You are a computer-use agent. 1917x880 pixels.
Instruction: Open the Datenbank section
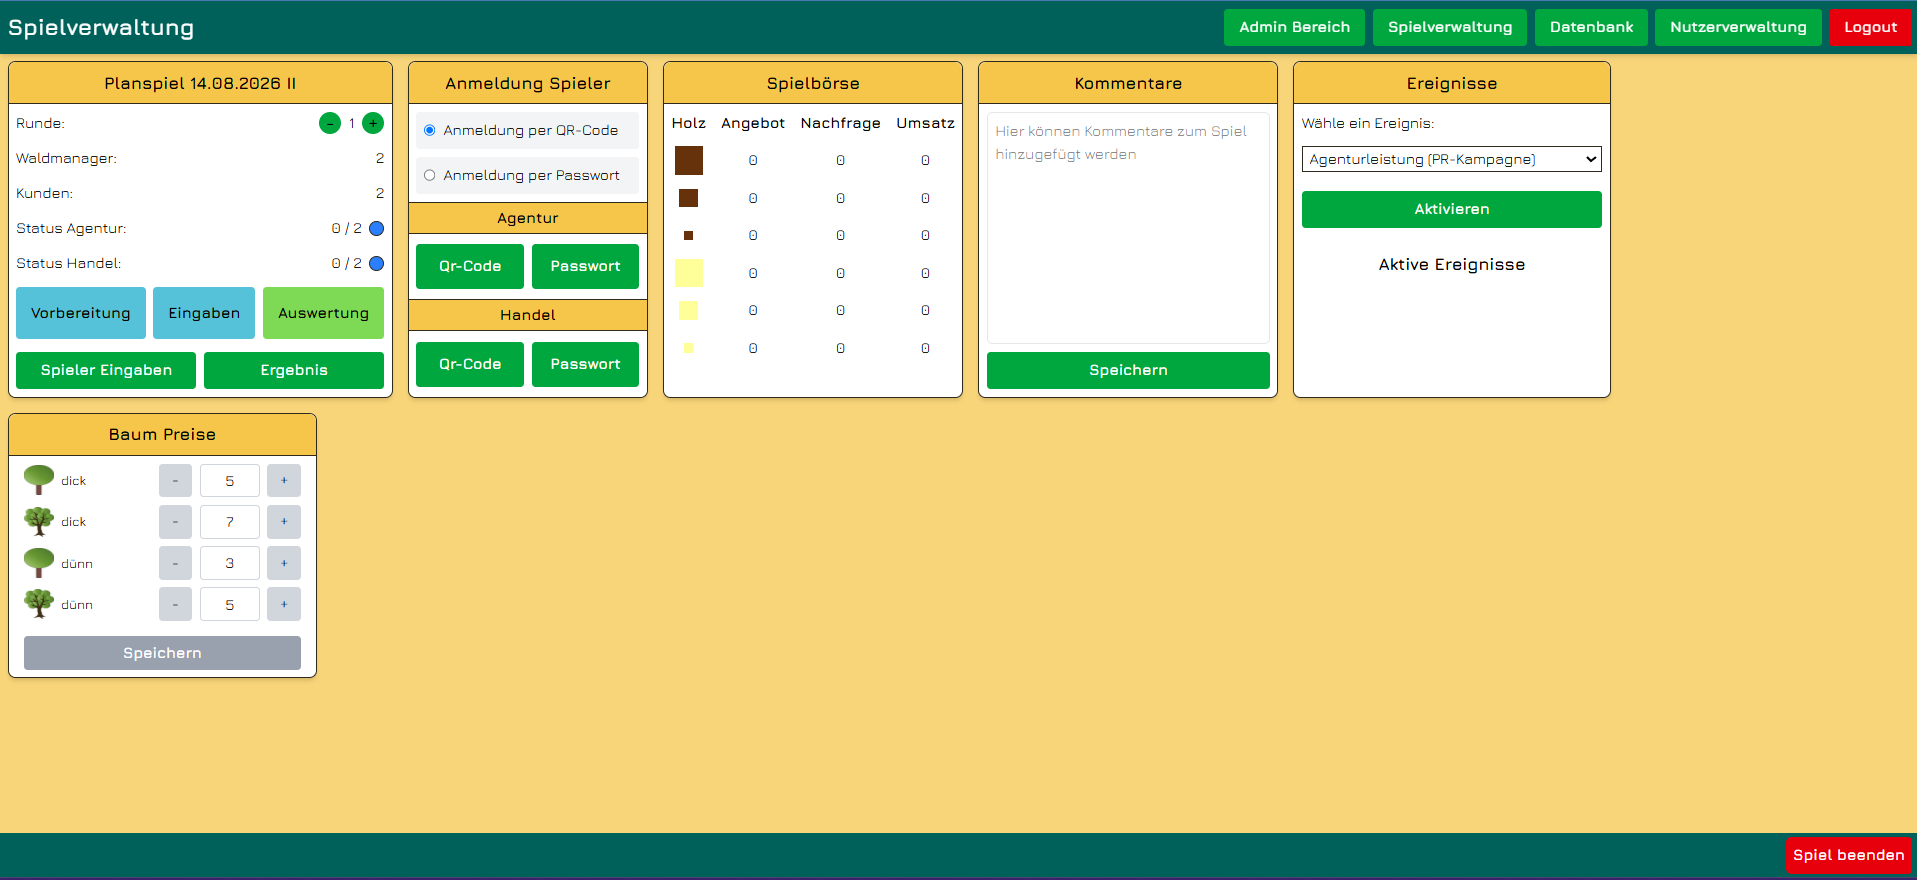click(x=1591, y=27)
